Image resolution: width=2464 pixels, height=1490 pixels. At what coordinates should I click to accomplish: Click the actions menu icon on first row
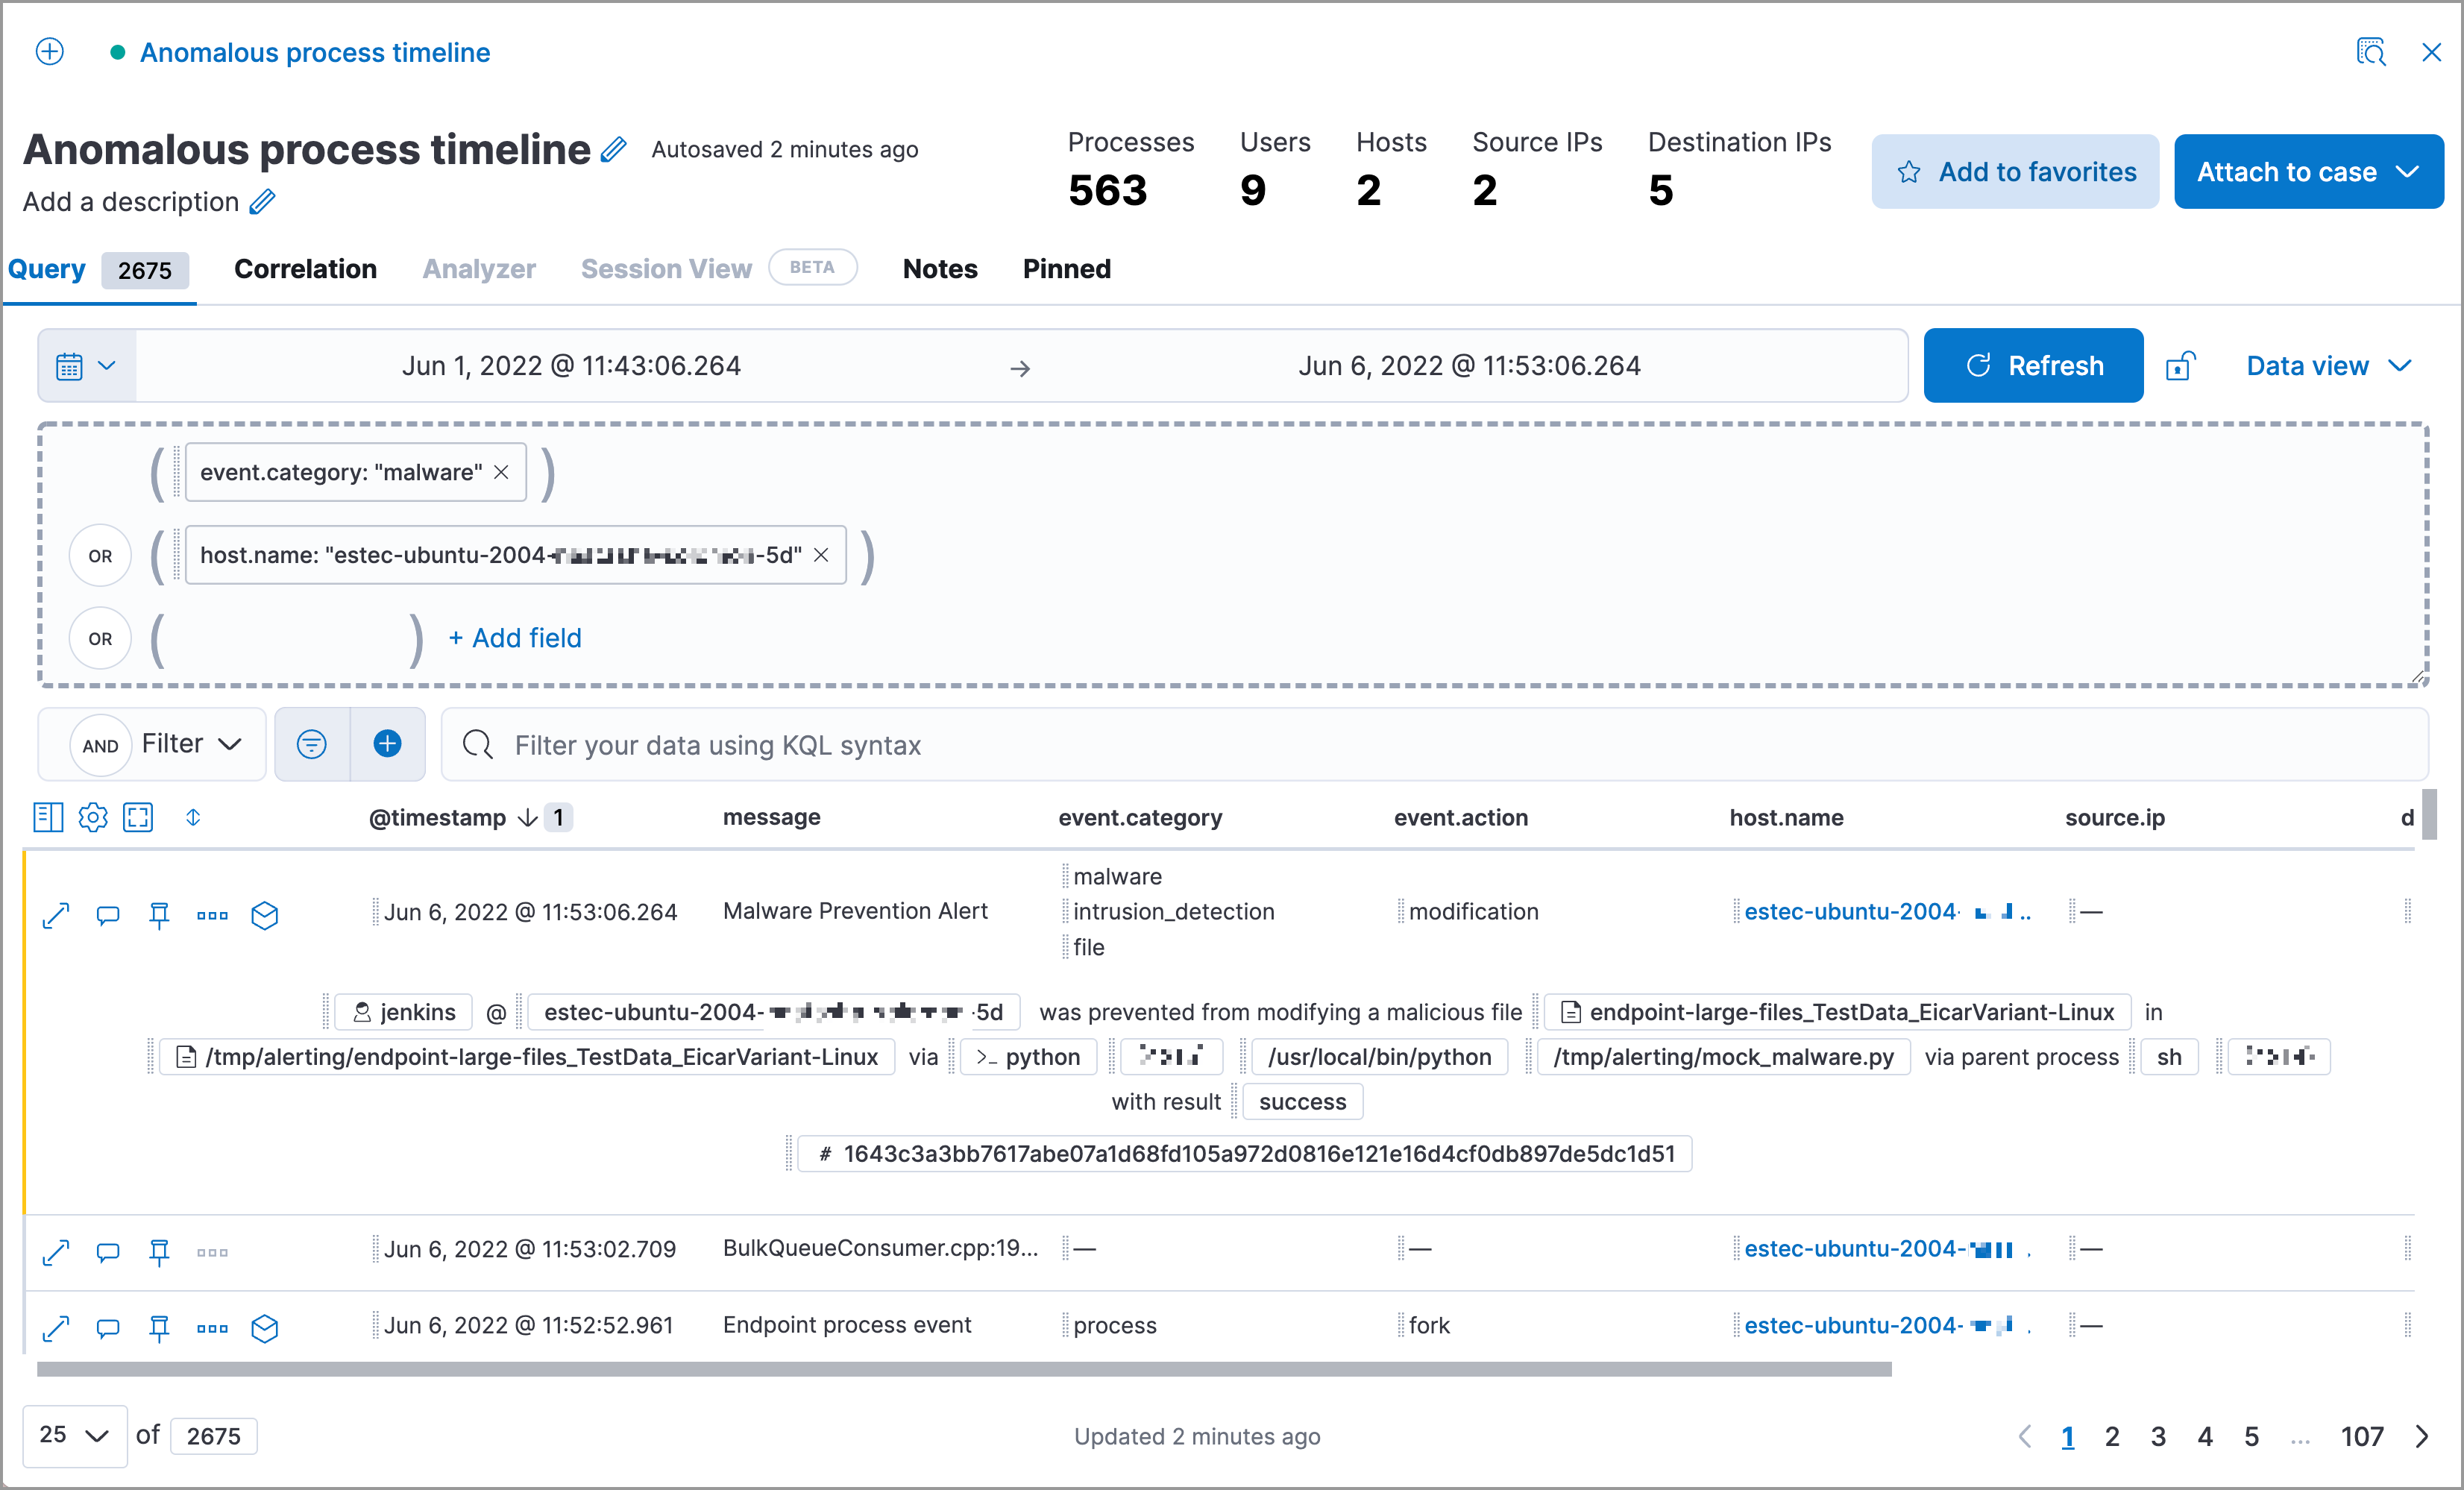[211, 911]
